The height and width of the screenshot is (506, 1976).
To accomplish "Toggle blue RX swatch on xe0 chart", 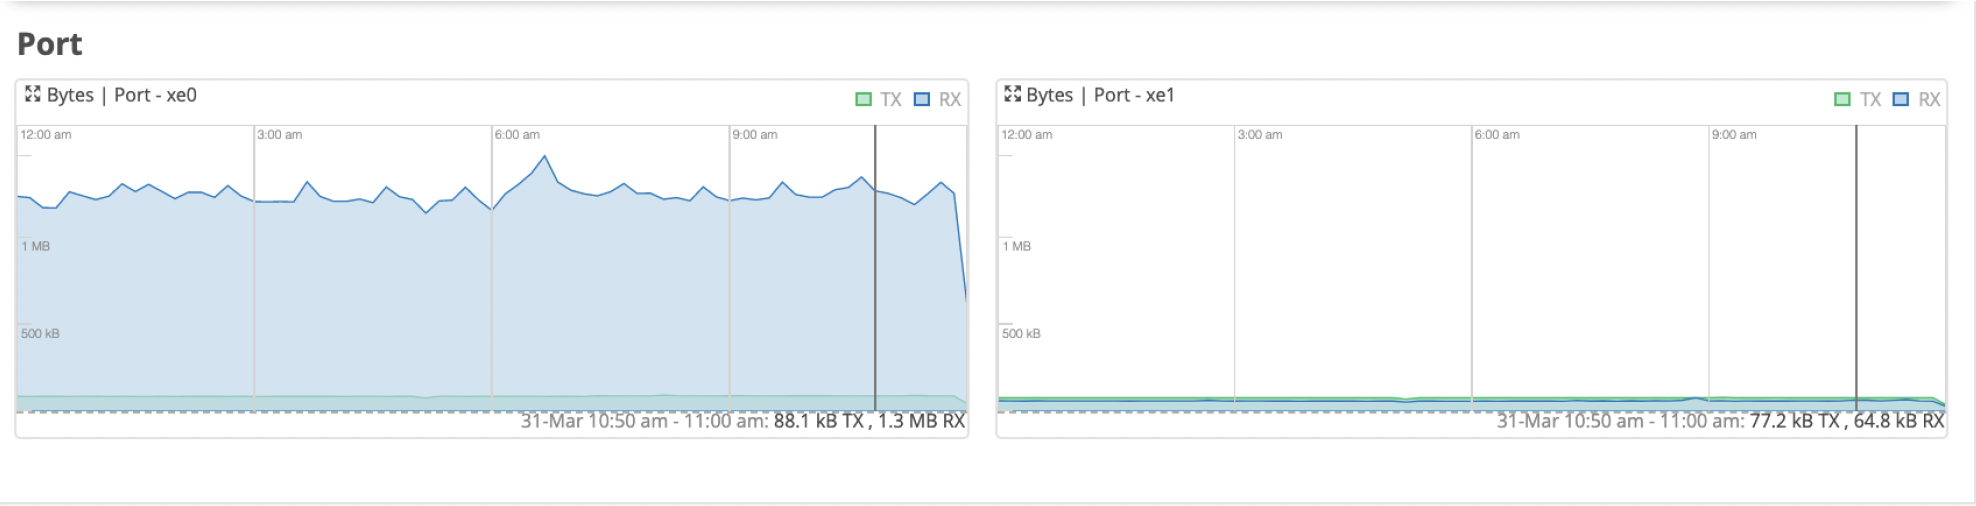I will coord(922,99).
